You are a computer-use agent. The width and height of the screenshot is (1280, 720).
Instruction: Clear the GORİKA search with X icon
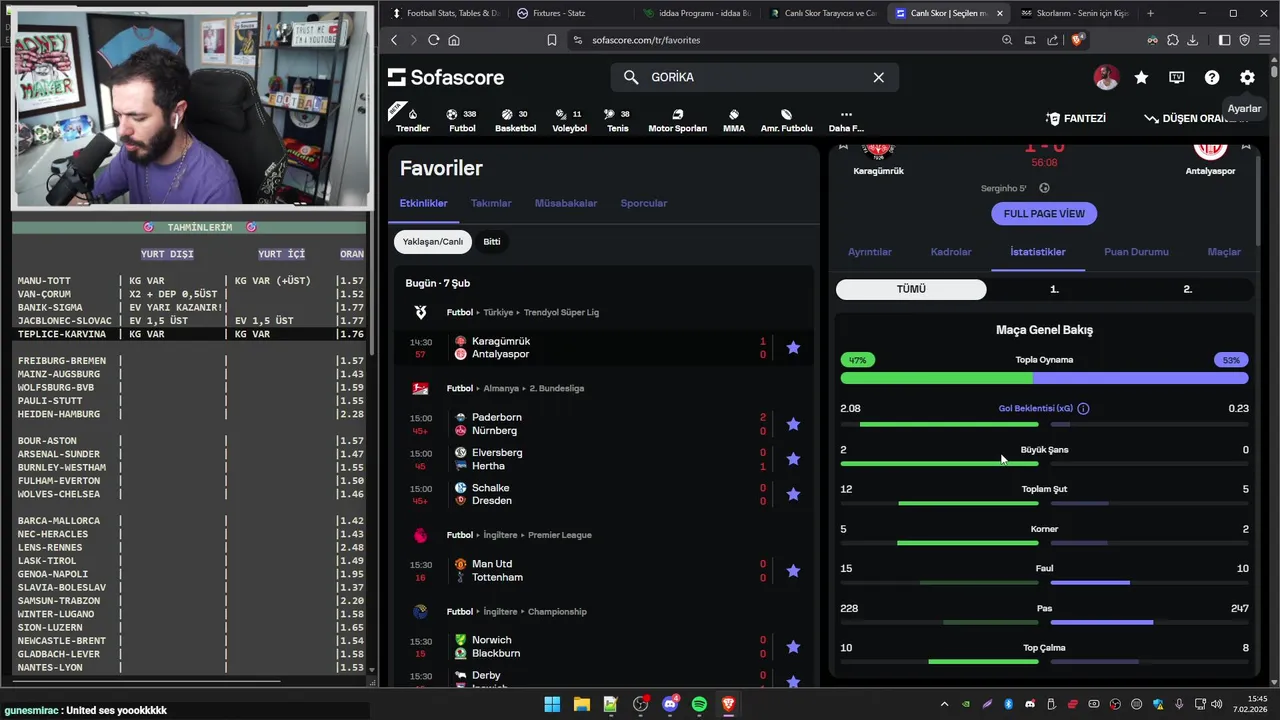(878, 77)
